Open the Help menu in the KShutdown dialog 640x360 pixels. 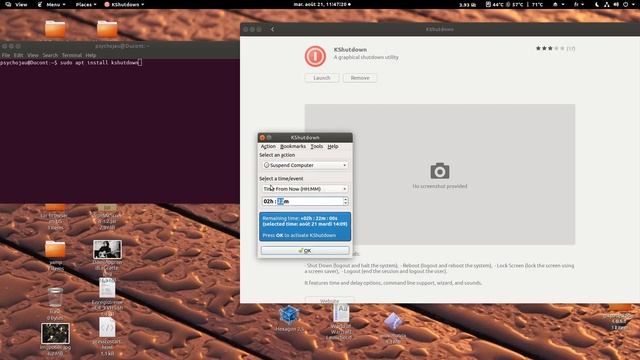click(333, 146)
